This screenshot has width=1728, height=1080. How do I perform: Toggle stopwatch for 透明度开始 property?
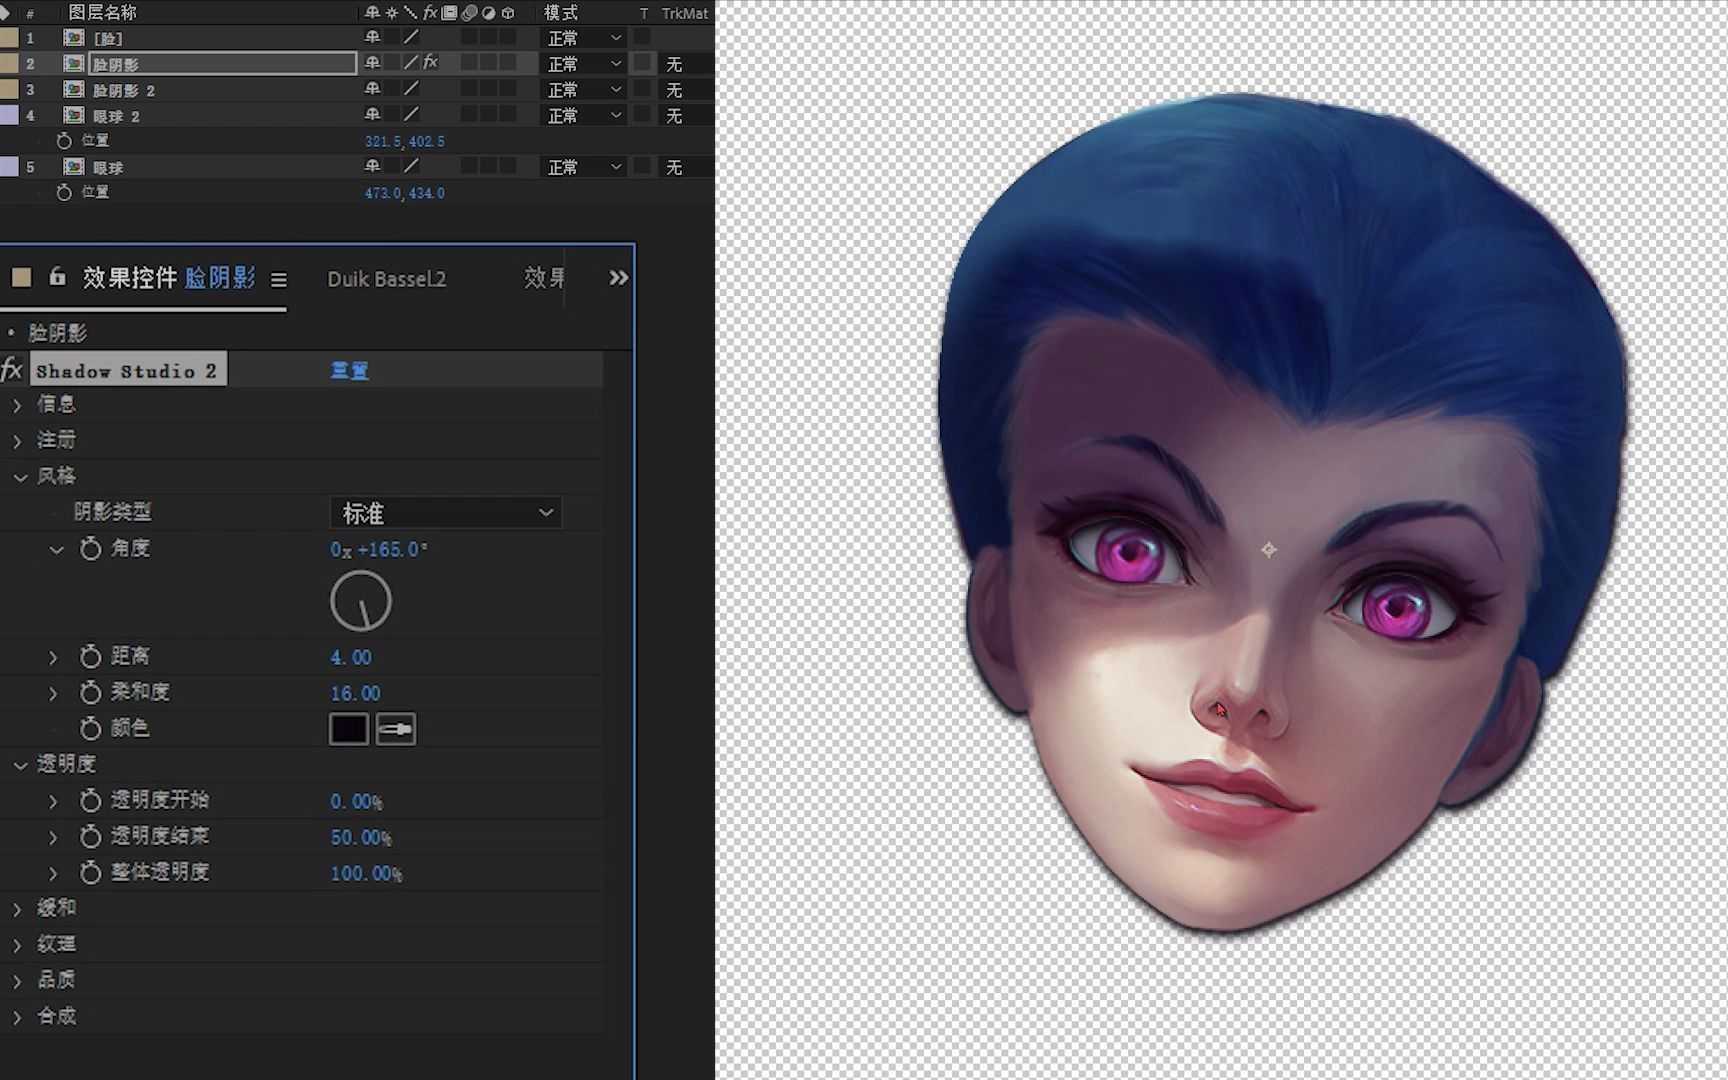coord(91,800)
